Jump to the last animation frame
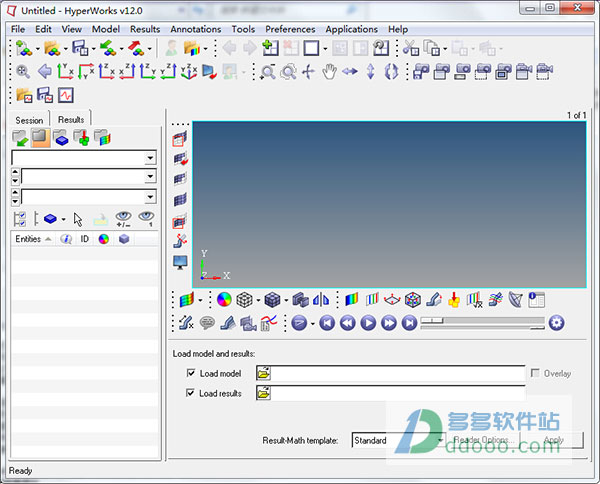 (409, 323)
